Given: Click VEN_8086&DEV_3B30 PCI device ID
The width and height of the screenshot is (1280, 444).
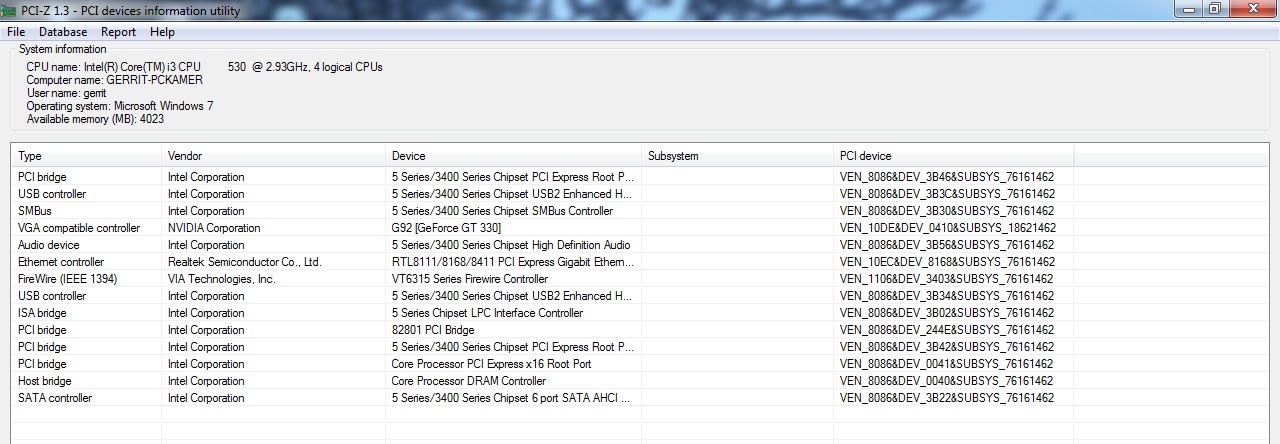Looking at the screenshot, I should pos(947,211).
